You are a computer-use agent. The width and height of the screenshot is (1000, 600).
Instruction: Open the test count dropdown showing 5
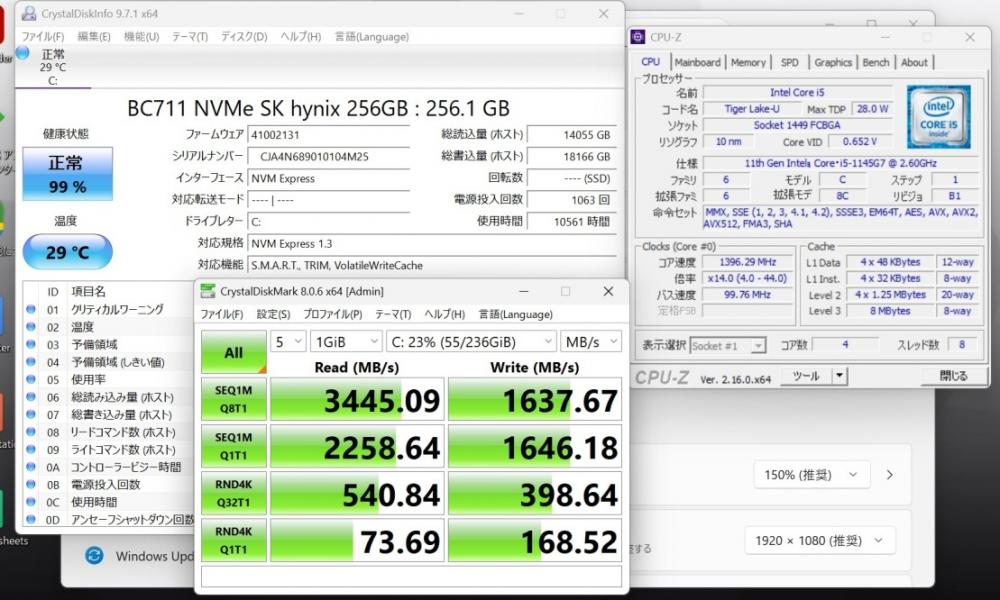coord(288,342)
